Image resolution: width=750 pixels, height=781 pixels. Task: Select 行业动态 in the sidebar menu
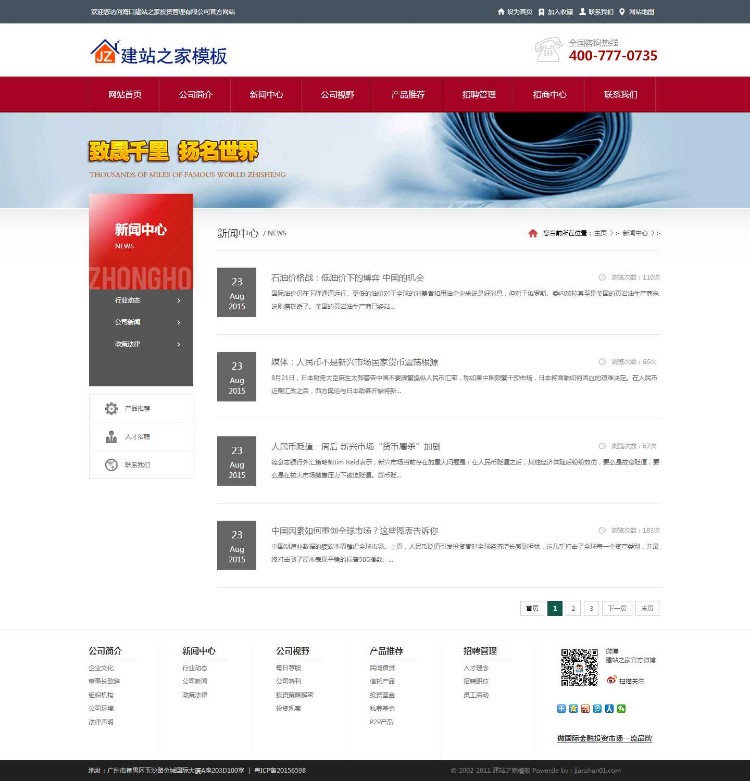click(127, 300)
